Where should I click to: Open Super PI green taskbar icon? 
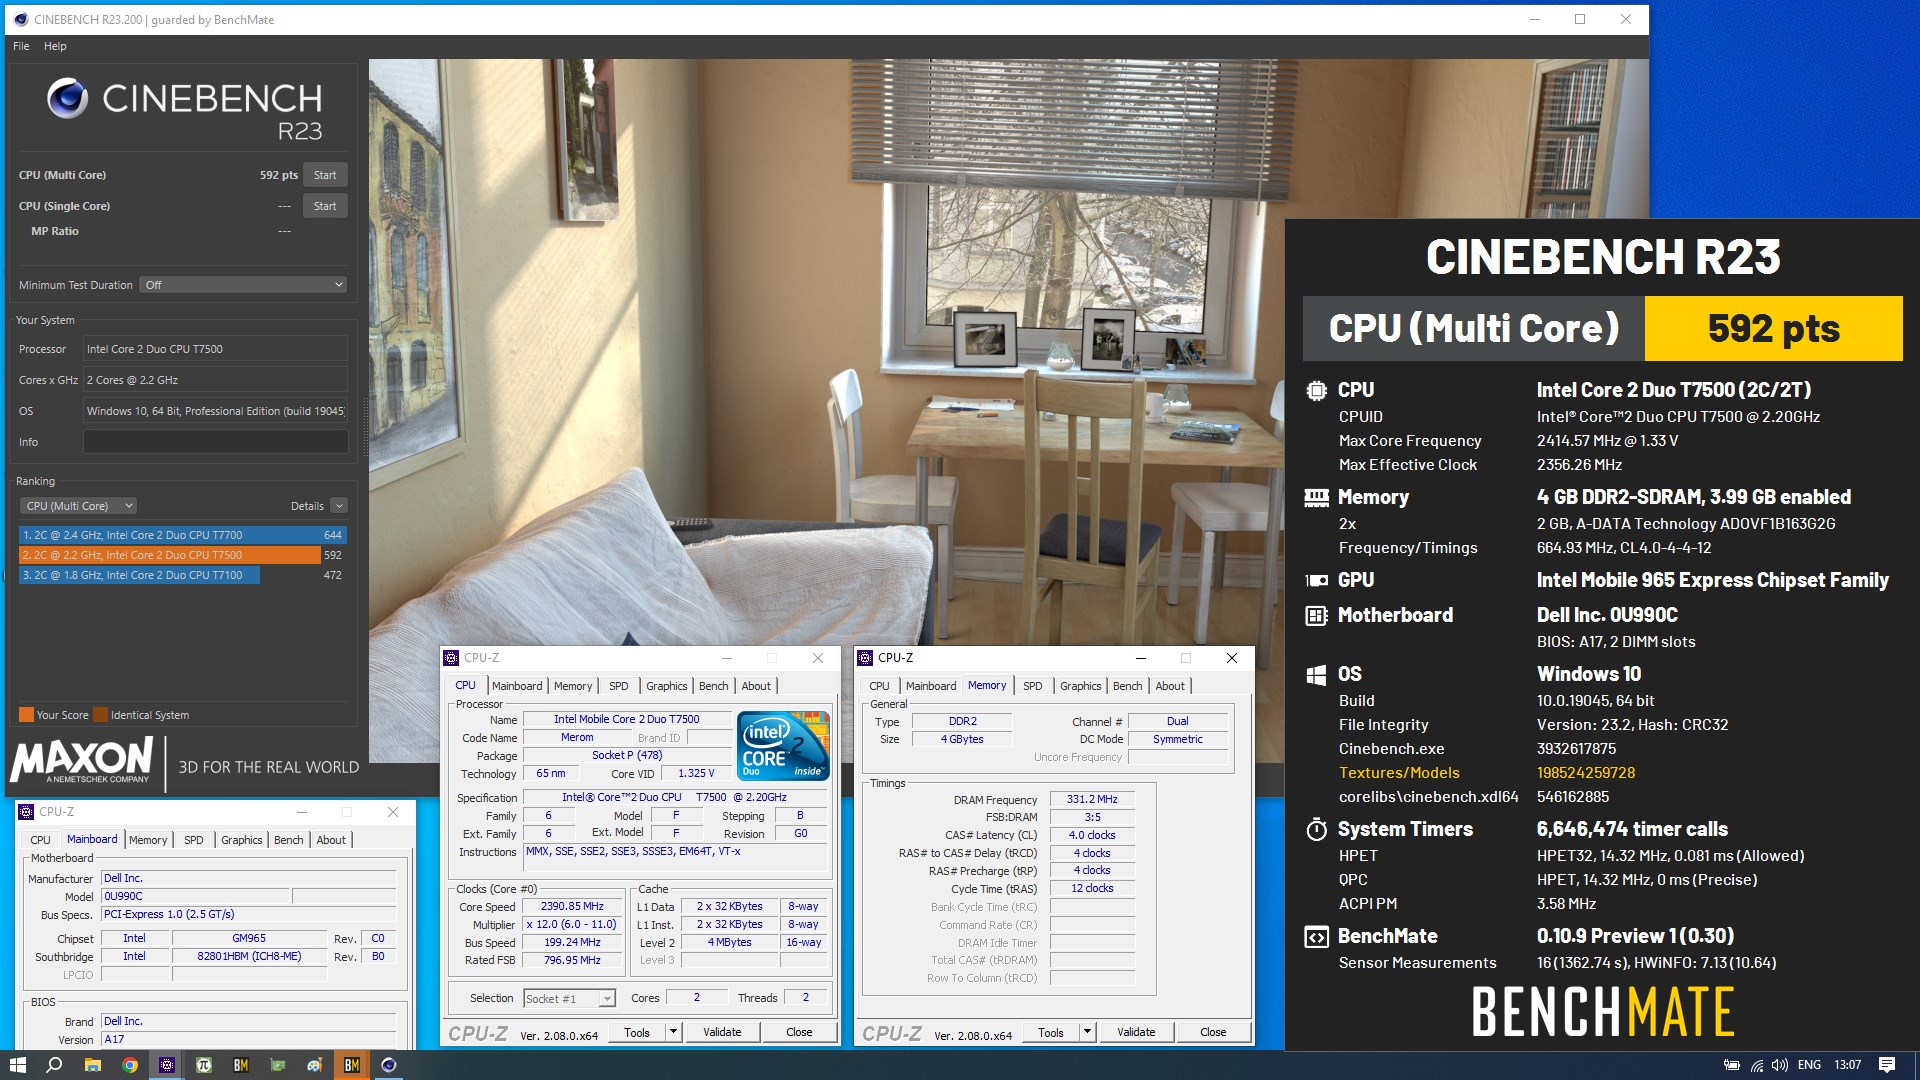204,1065
